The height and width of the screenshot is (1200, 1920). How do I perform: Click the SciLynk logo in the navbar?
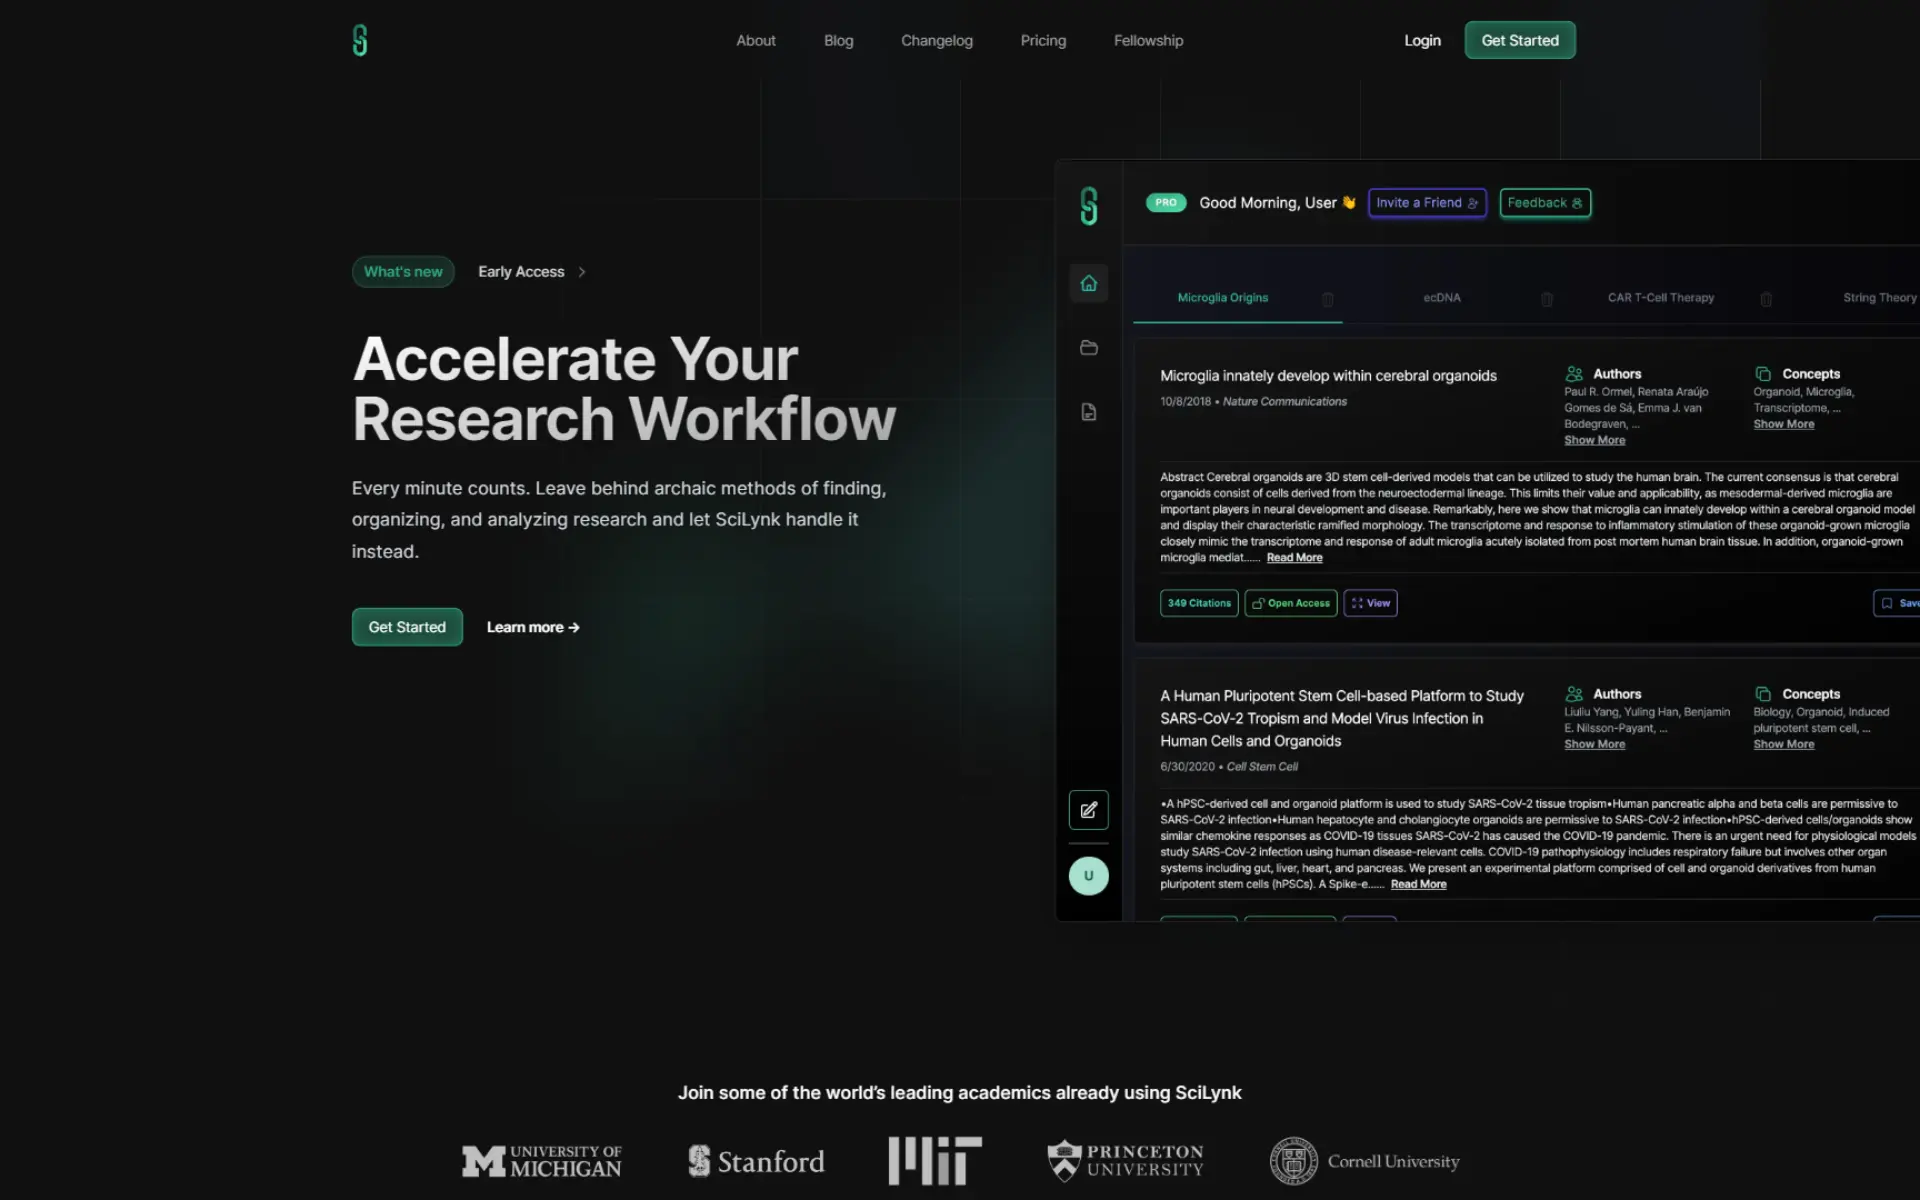[x=360, y=40]
